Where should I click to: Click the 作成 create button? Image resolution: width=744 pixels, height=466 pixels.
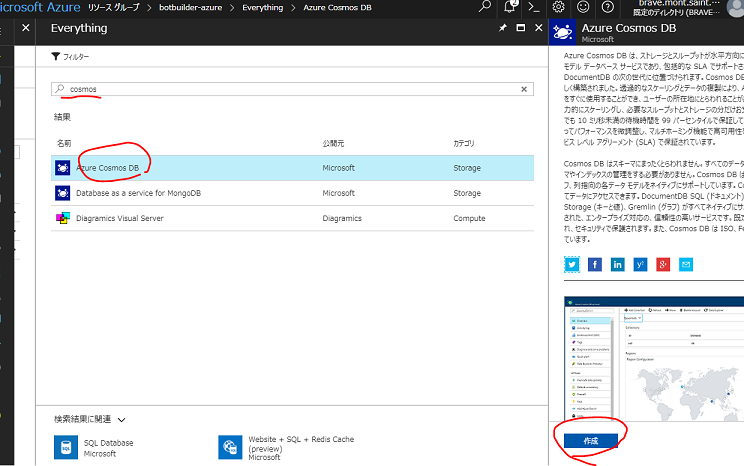591,441
